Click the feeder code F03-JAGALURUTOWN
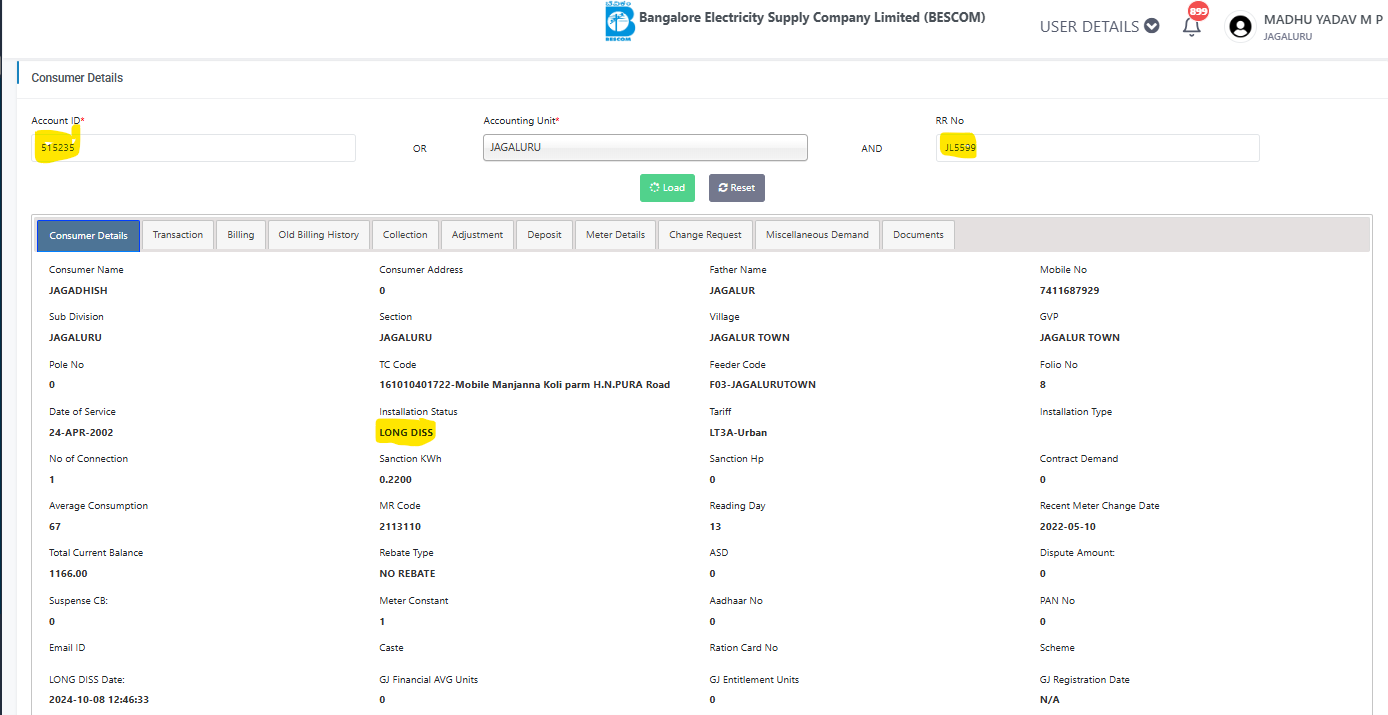 (x=763, y=385)
